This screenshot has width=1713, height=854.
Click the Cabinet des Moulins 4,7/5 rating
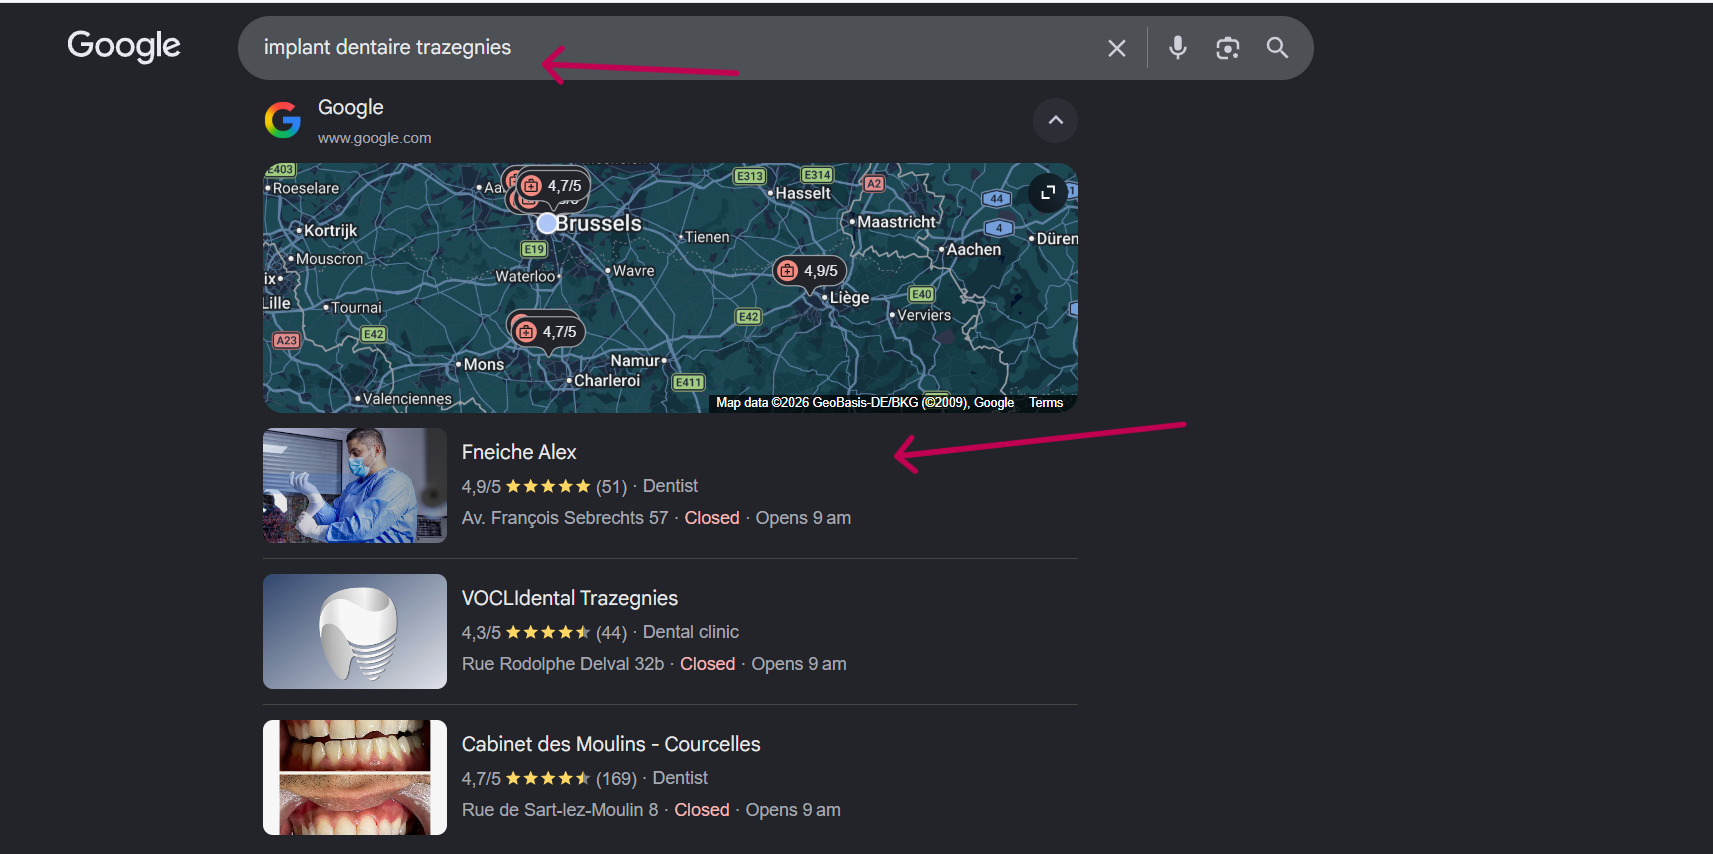point(549,779)
